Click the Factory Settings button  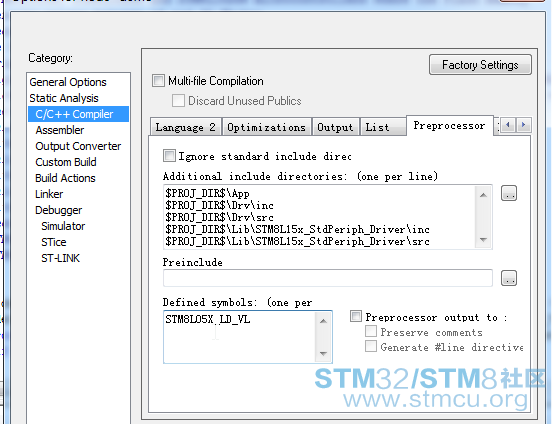(x=480, y=65)
